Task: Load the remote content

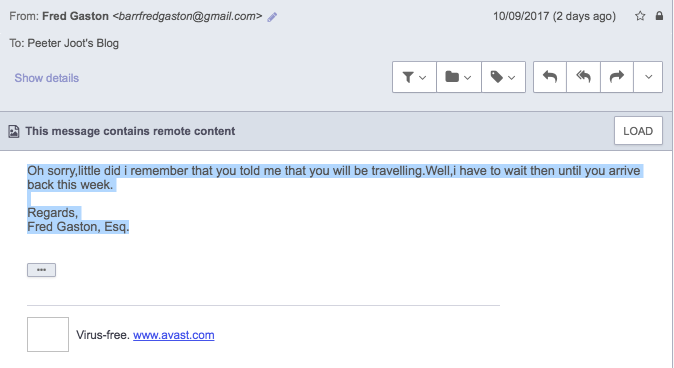Action: (638, 131)
